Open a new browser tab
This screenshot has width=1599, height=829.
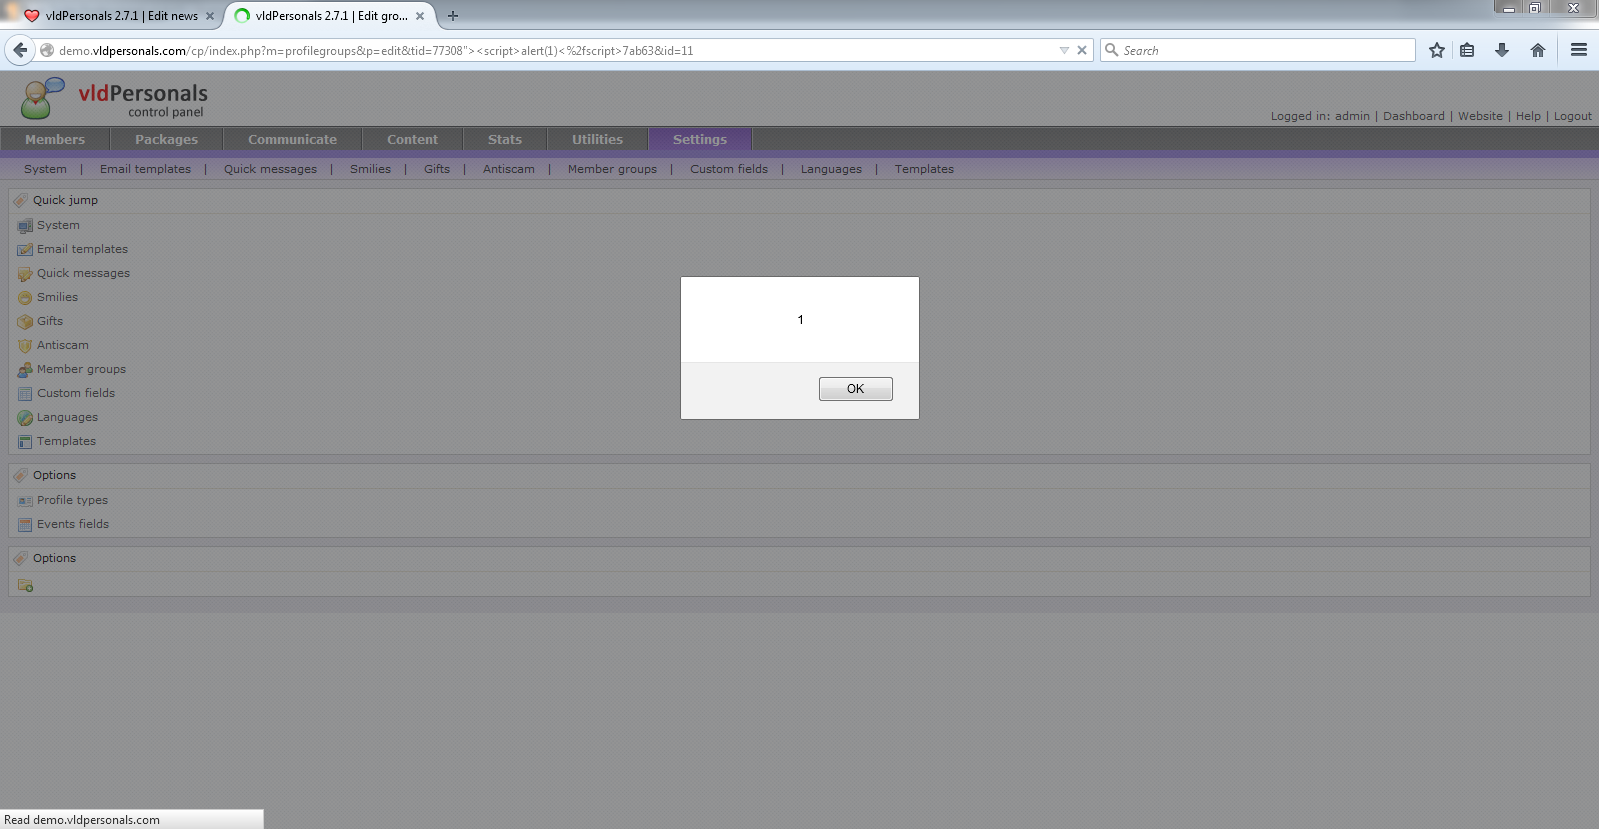coord(453,16)
